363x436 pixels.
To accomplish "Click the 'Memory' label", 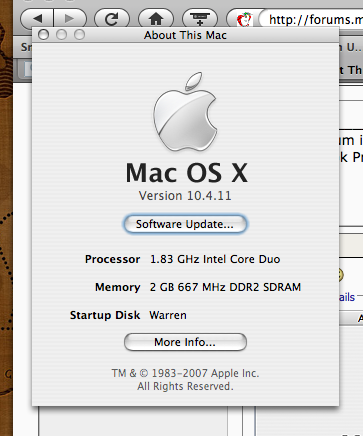I will [x=118, y=287].
